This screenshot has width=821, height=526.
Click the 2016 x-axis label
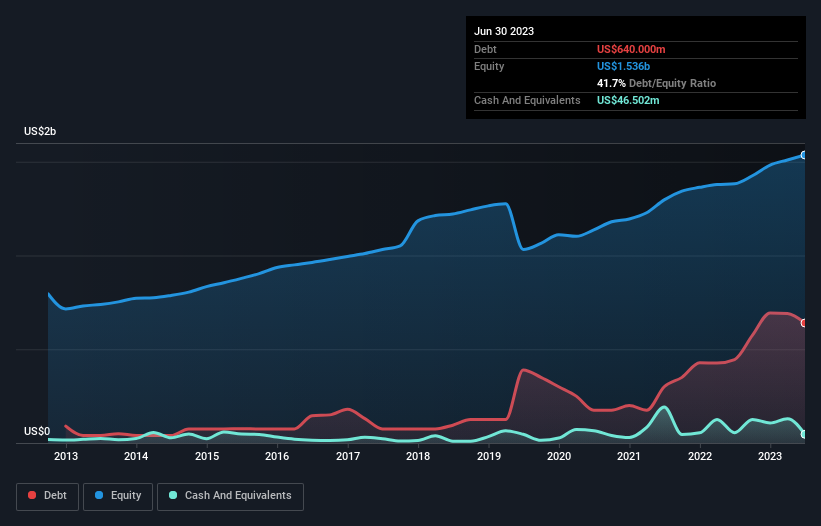tap(277, 457)
